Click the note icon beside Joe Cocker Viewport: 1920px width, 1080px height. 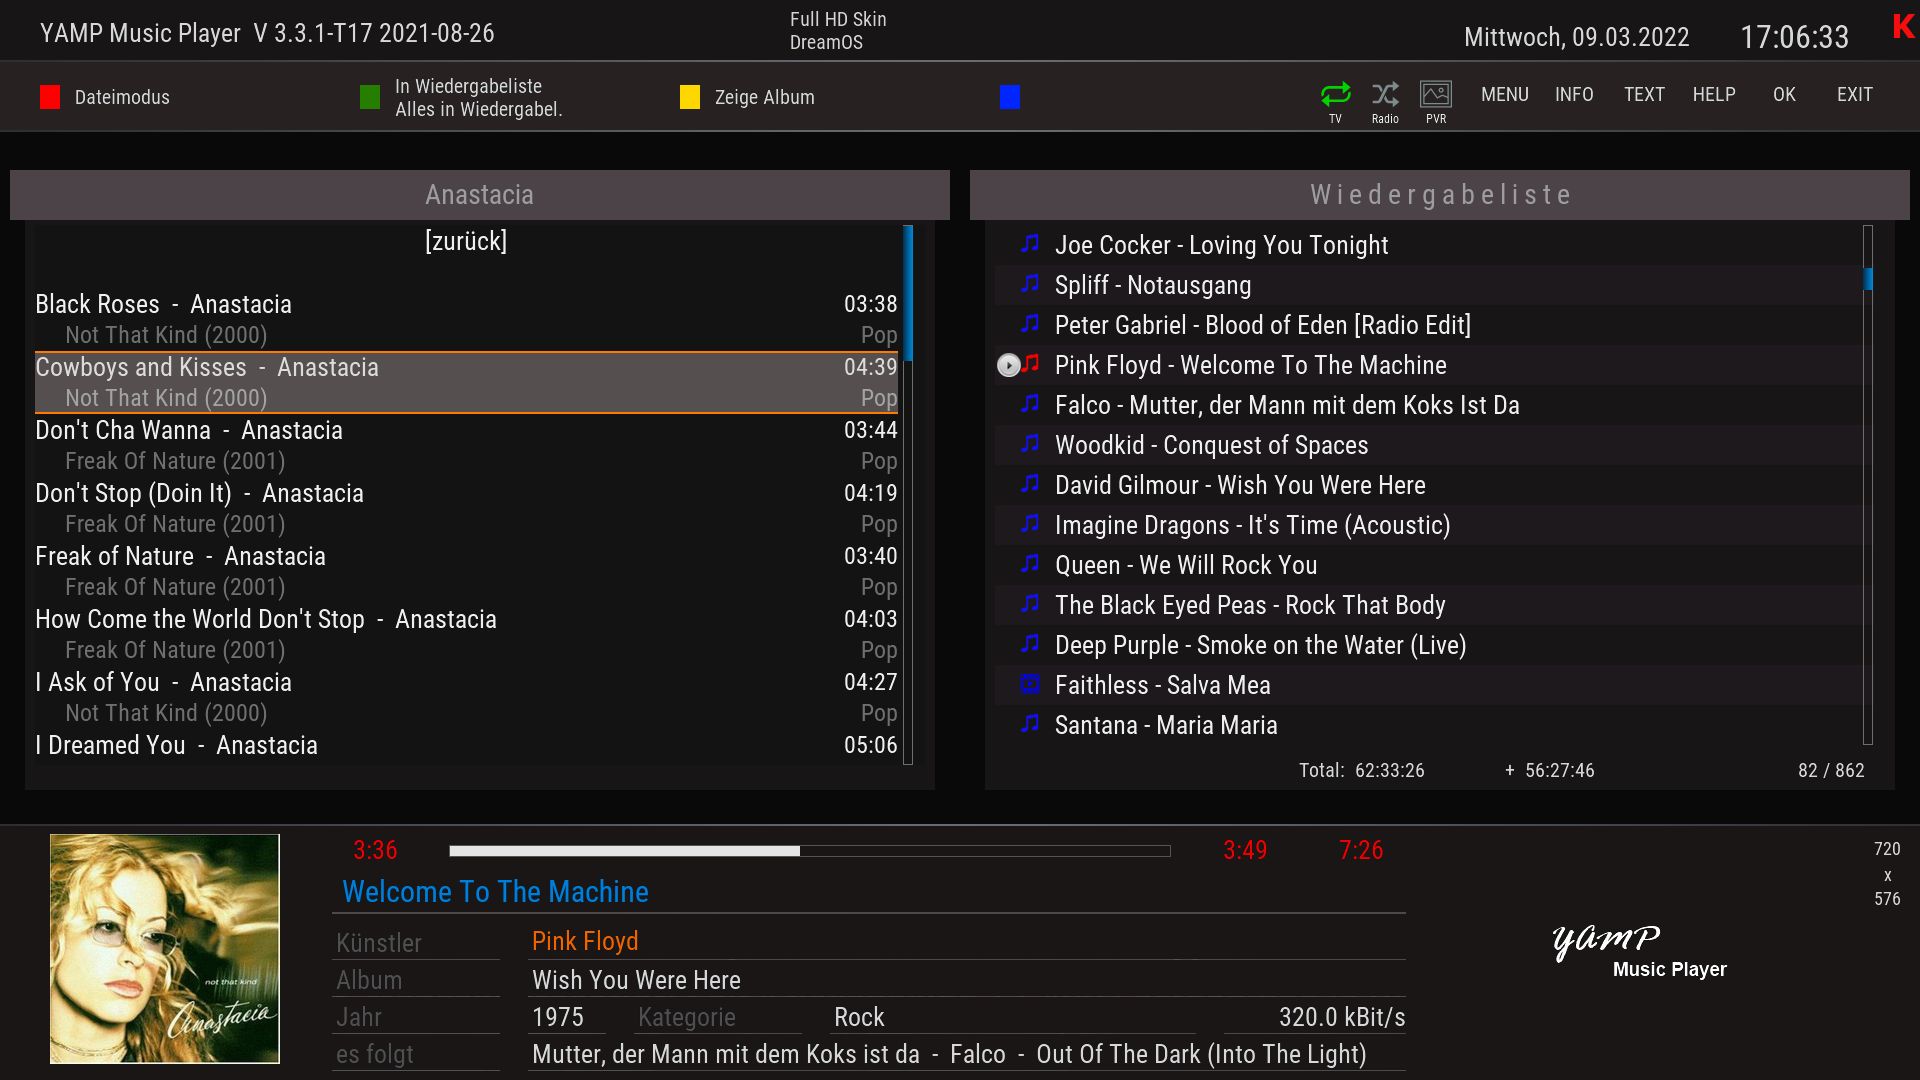(x=1030, y=244)
